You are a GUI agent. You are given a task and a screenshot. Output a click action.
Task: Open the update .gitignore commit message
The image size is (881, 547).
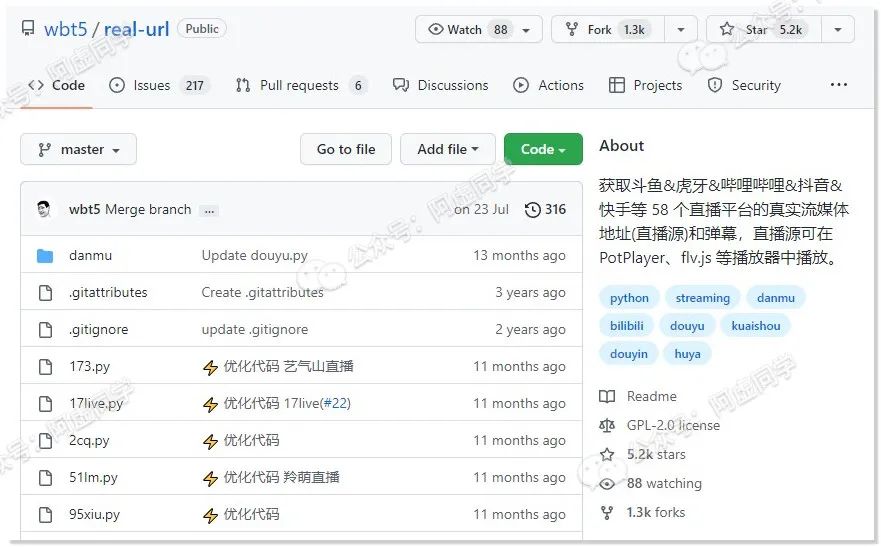[x=255, y=330]
